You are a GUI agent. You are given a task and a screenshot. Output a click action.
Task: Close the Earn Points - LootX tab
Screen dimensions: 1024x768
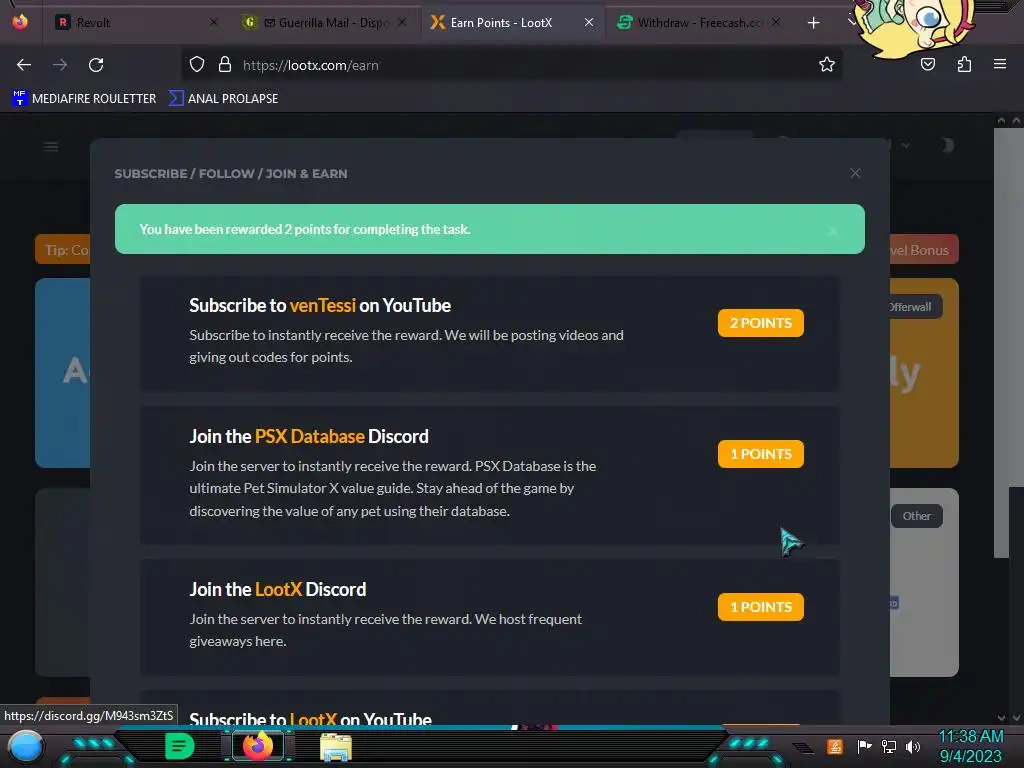coord(589,22)
